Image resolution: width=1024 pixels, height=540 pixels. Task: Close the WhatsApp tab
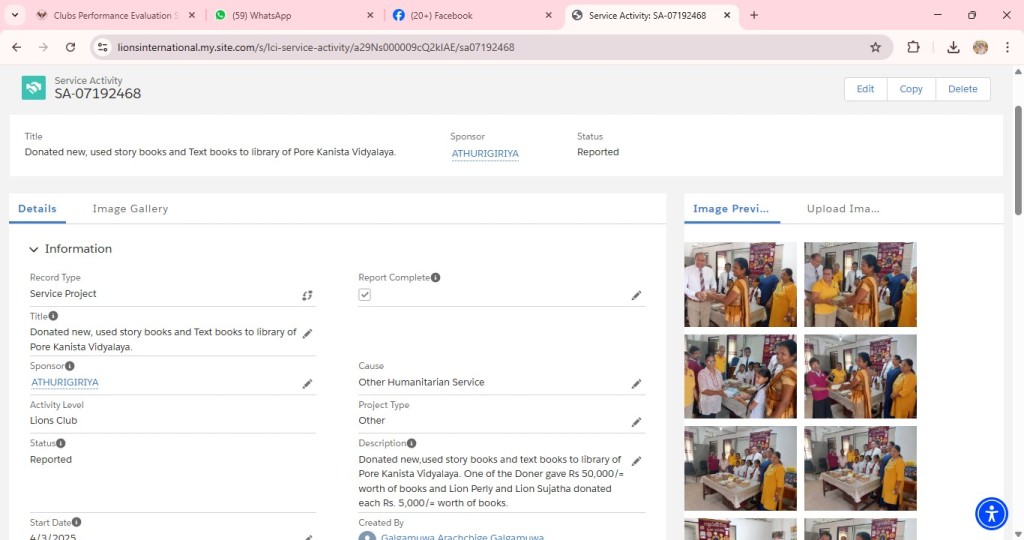[x=370, y=15]
